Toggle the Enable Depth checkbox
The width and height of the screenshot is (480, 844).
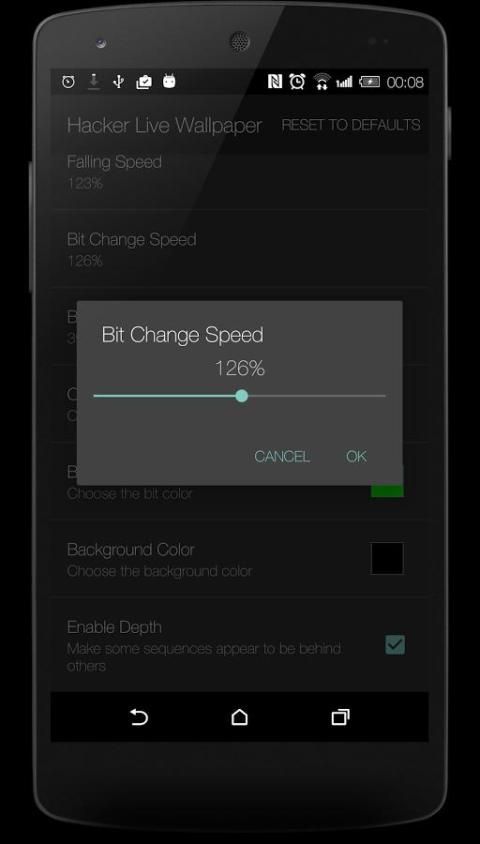(x=395, y=644)
